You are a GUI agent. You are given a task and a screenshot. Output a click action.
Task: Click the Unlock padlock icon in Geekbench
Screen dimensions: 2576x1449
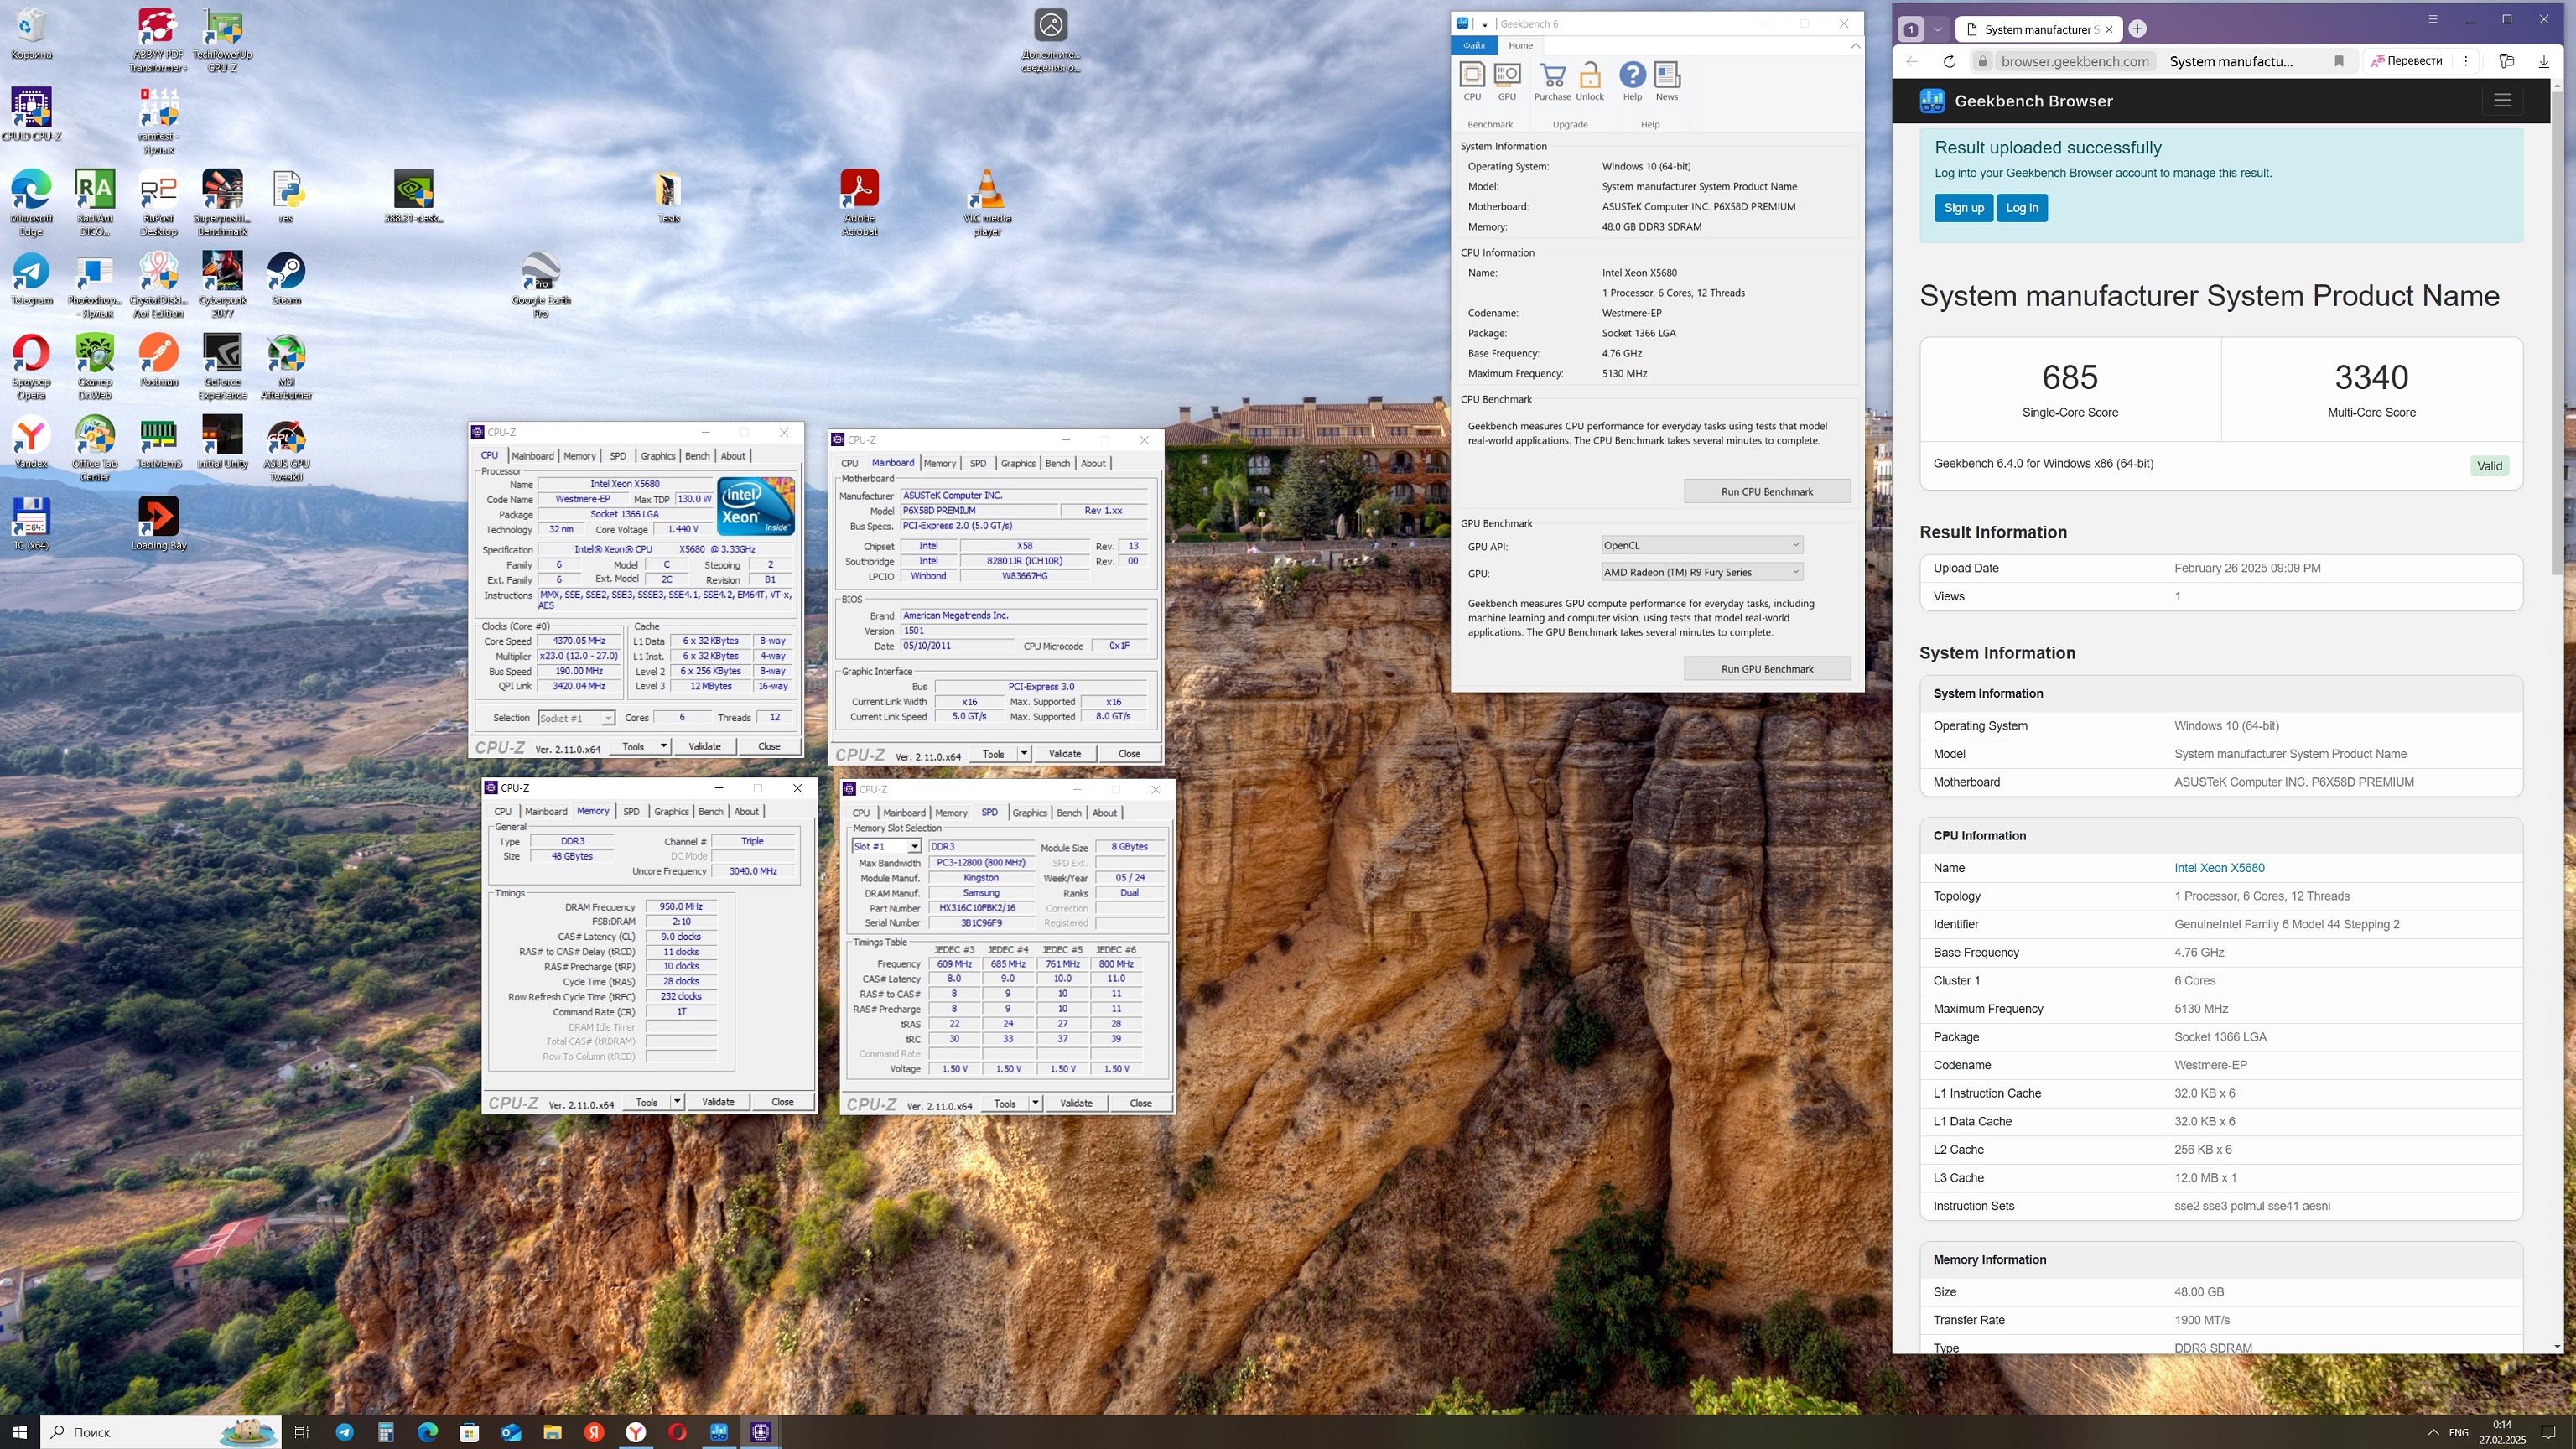click(1590, 81)
